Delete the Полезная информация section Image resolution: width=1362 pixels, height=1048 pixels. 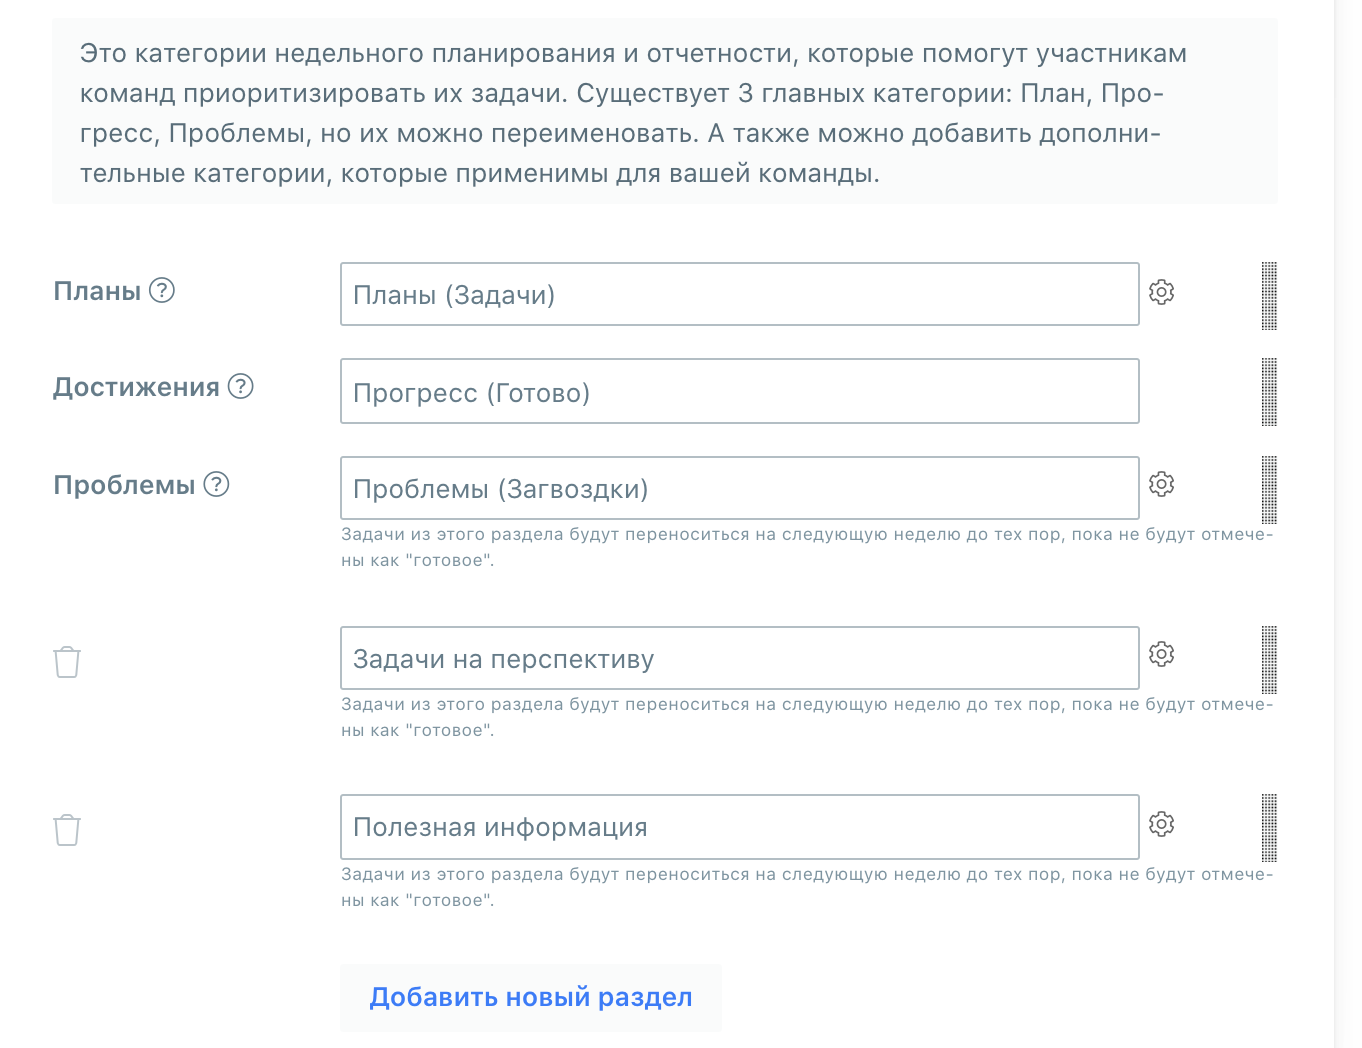click(67, 829)
